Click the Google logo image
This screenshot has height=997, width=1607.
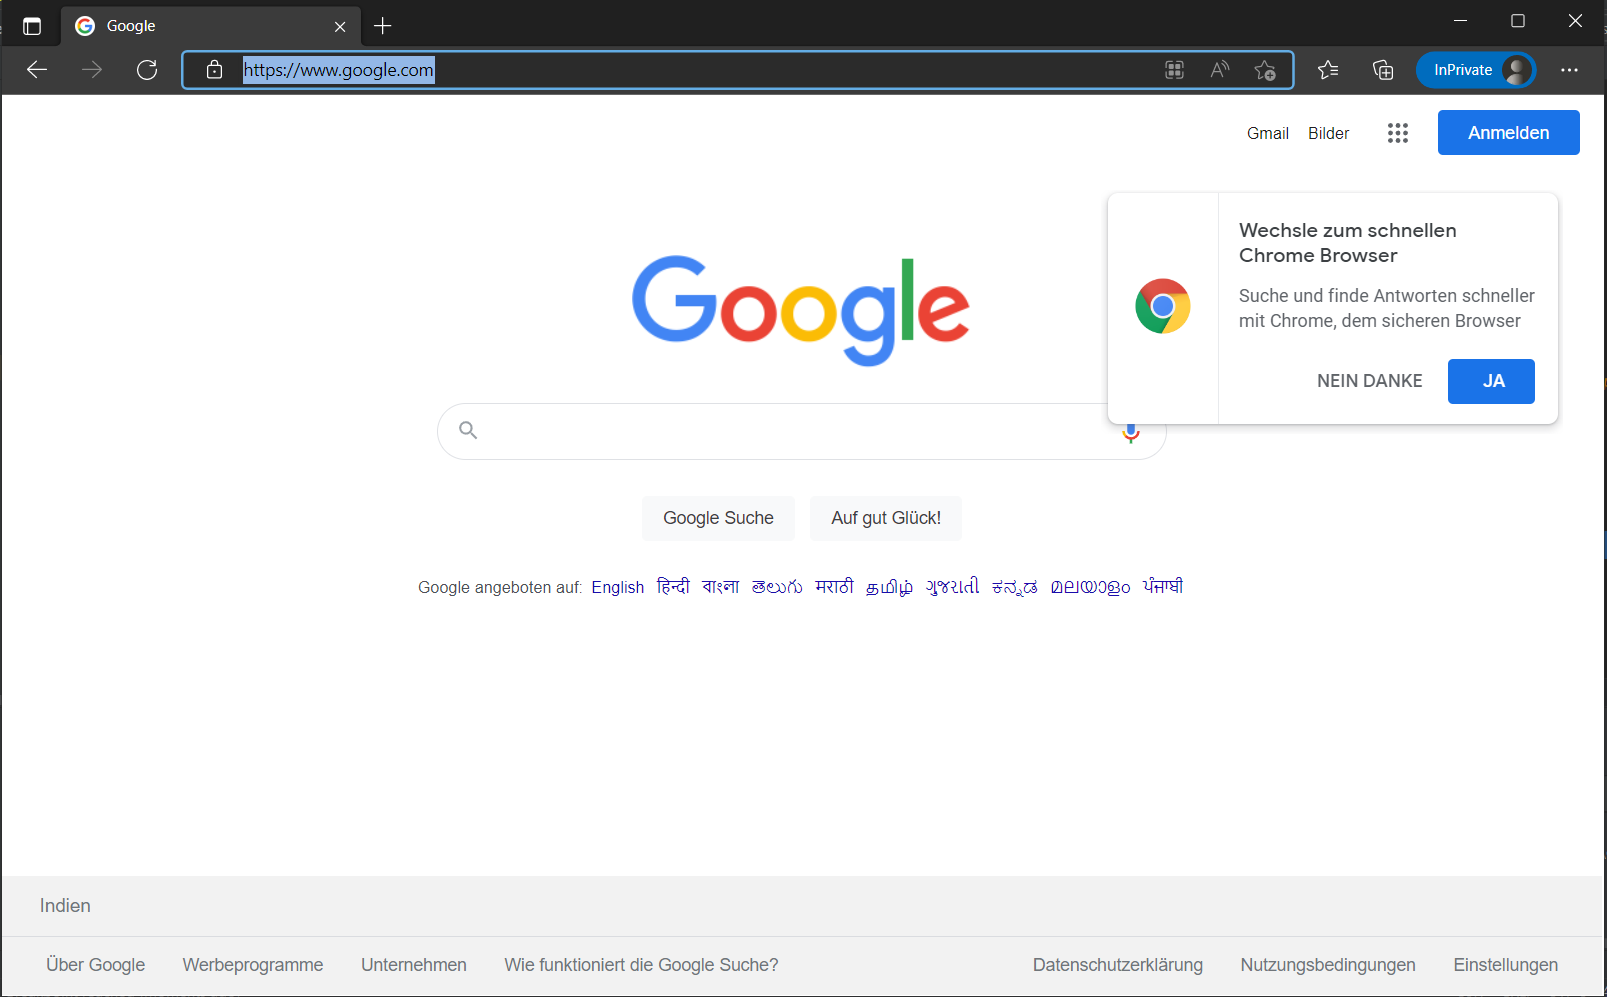[x=800, y=310]
